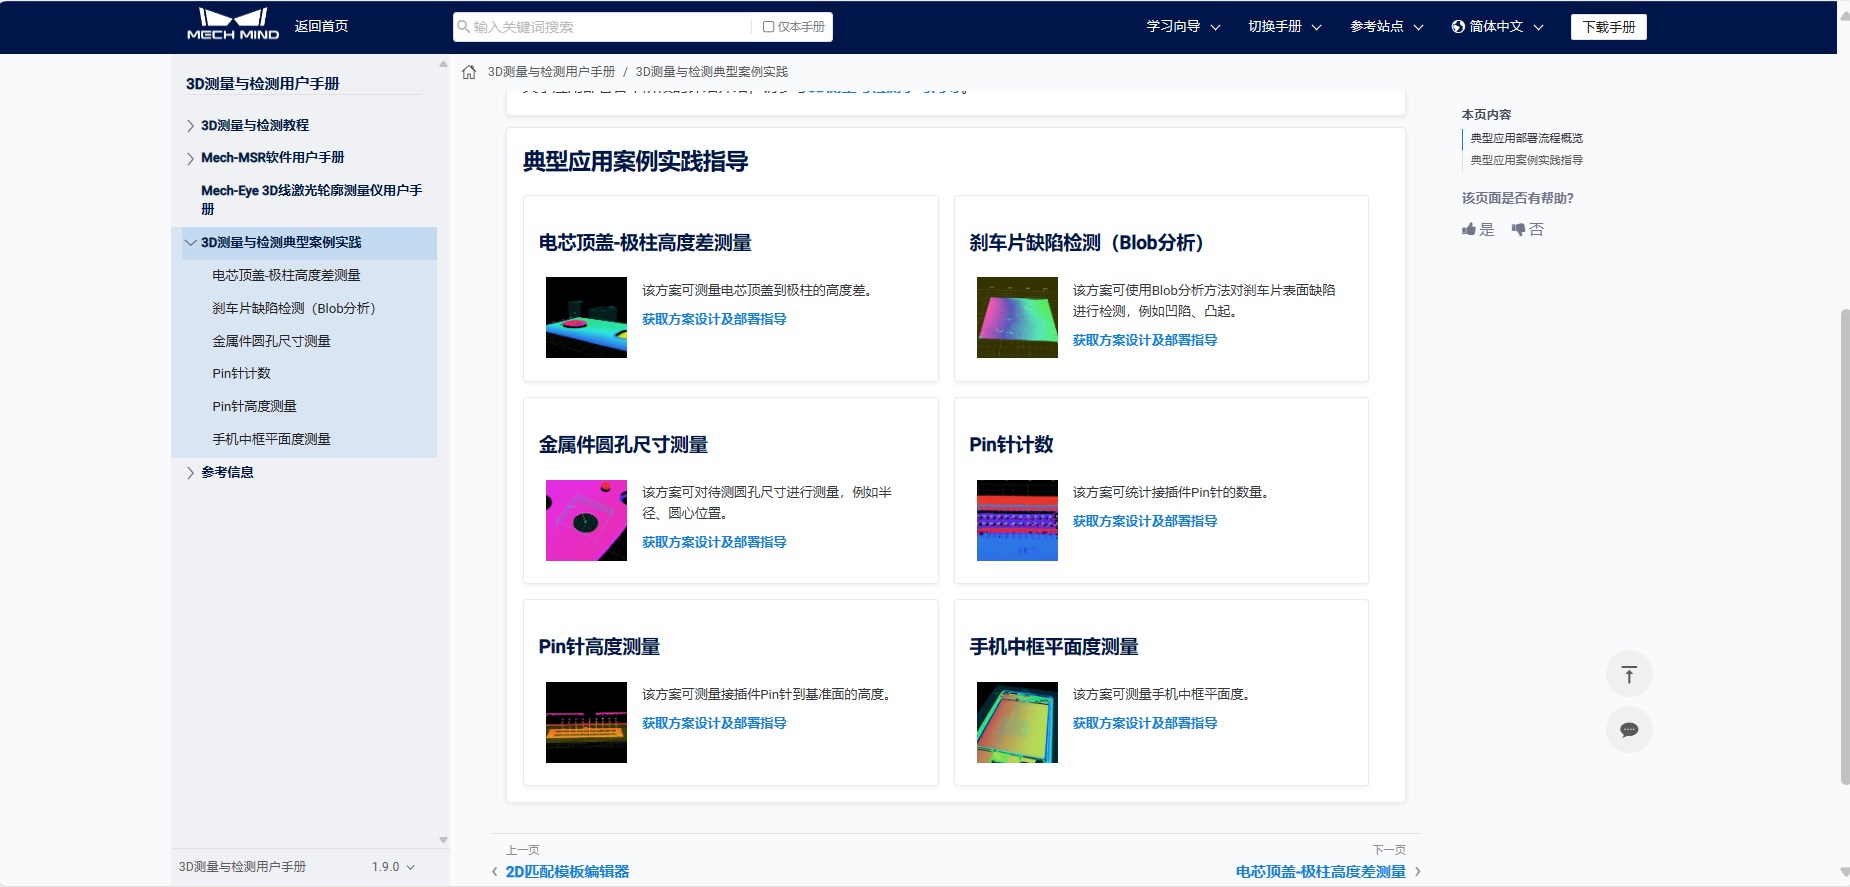
Task: Select 手机中框平面度测量 in sidebar
Action: click(271, 439)
